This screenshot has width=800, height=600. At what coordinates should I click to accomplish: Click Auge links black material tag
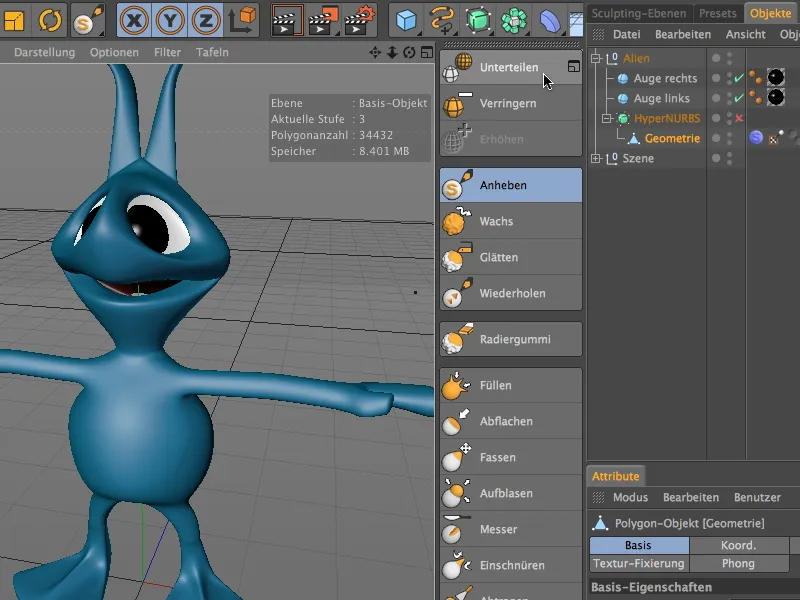[x=776, y=97]
